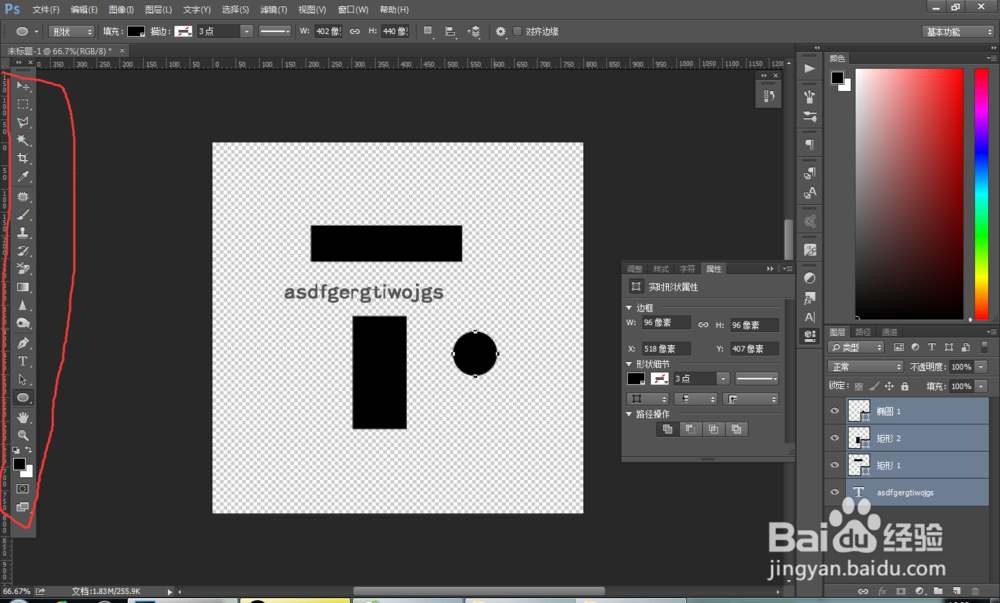The width and height of the screenshot is (1000, 603).
Task: Select the Magic Wand tool
Action: [23, 140]
